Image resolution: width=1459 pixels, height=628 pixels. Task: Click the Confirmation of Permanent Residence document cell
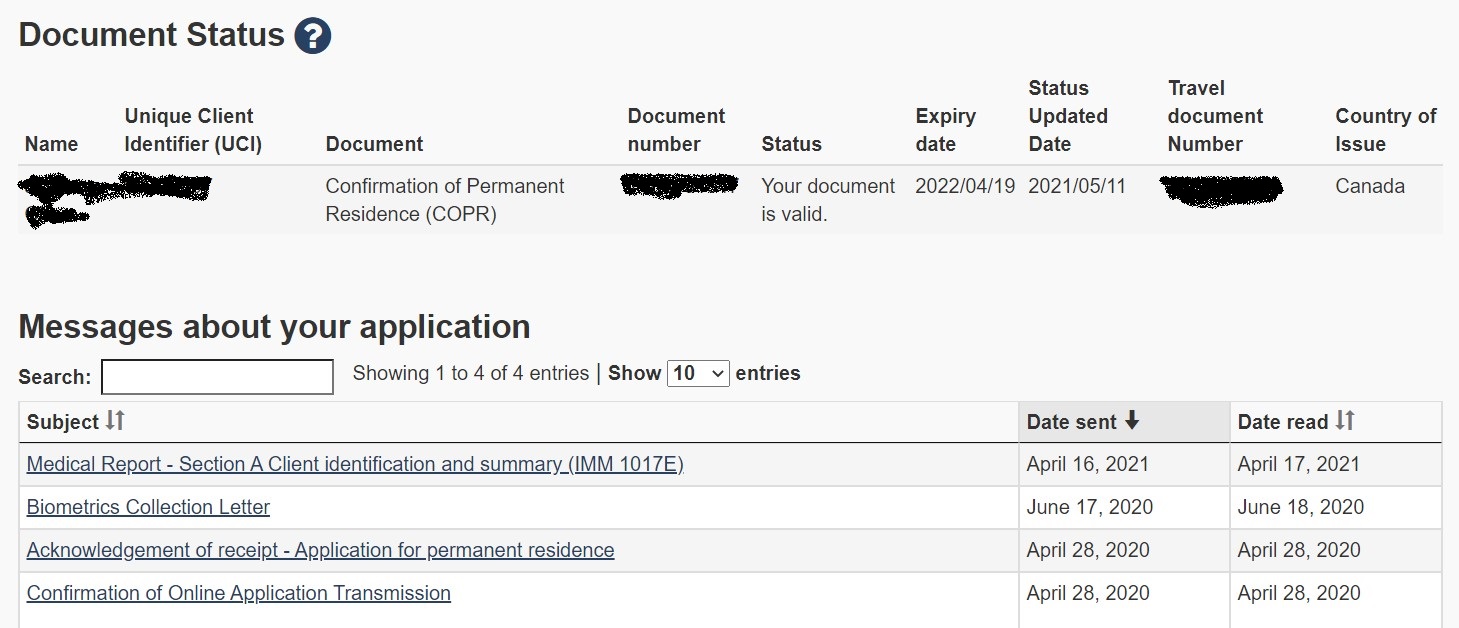445,200
